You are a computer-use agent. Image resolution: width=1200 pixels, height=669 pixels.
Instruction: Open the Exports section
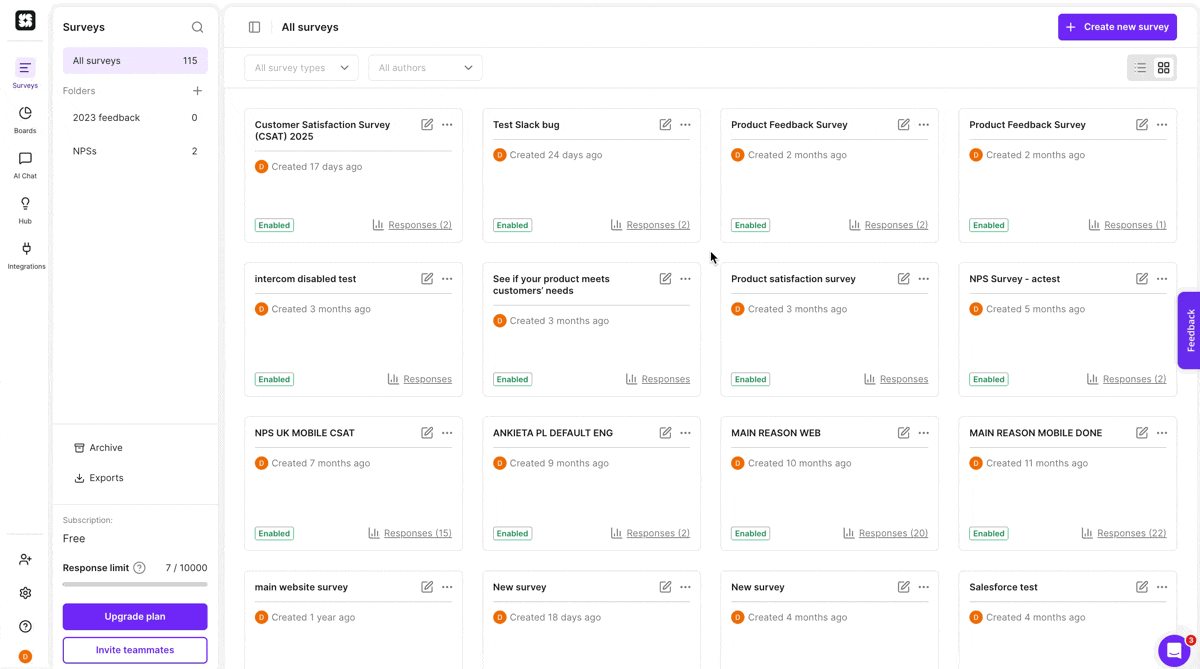98,477
